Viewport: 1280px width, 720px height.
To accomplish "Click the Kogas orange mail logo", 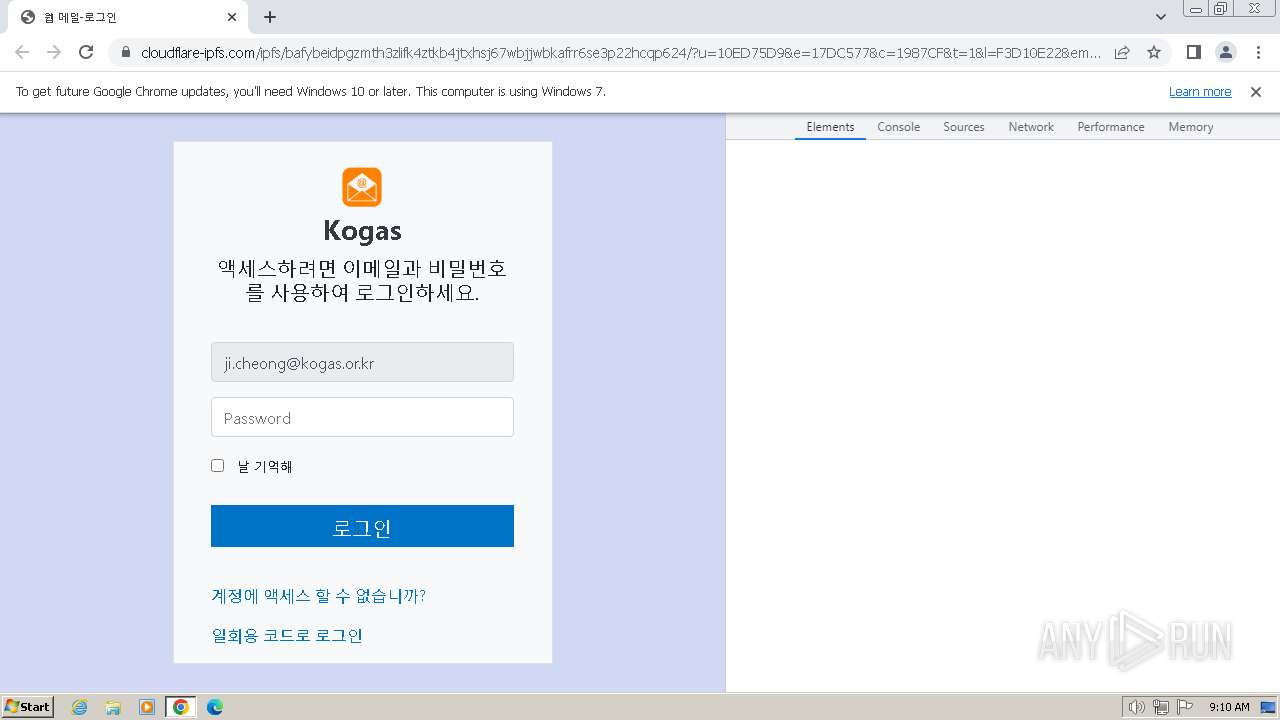I will point(362,187).
